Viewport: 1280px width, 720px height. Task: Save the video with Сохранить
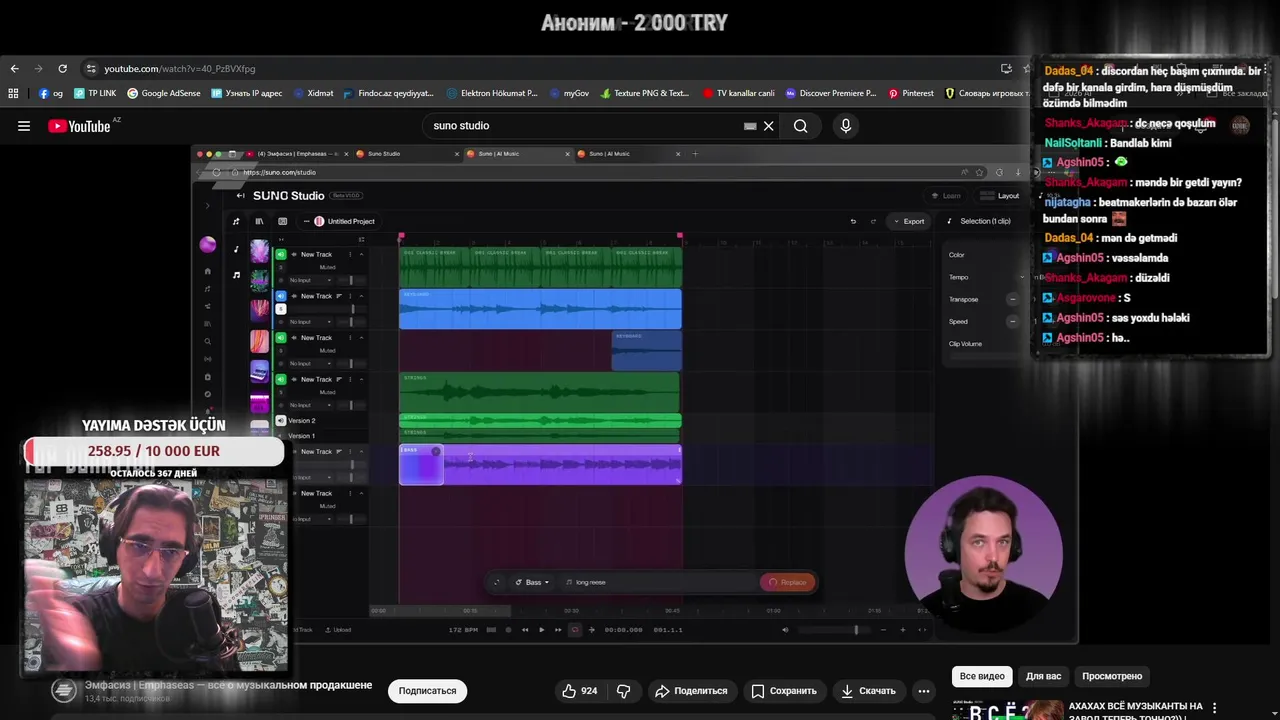point(784,691)
